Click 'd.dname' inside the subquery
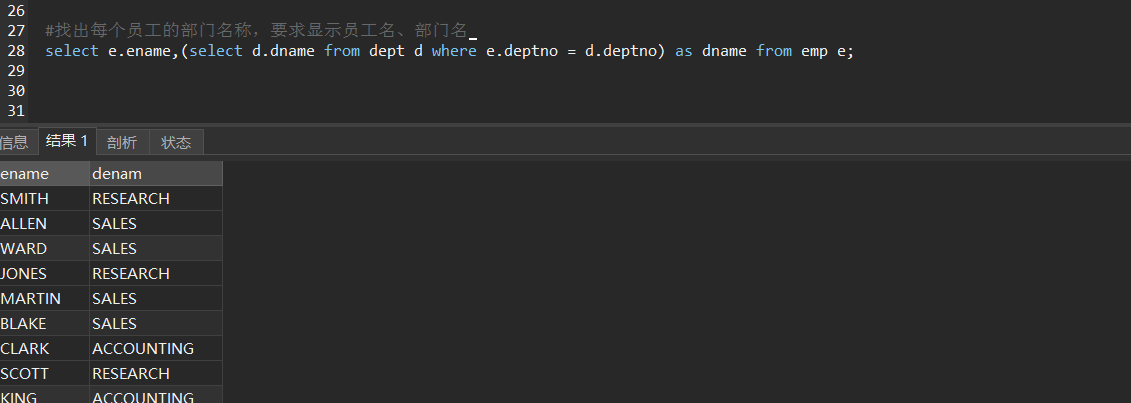This screenshot has height=403, width=1131. [x=283, y=51]
